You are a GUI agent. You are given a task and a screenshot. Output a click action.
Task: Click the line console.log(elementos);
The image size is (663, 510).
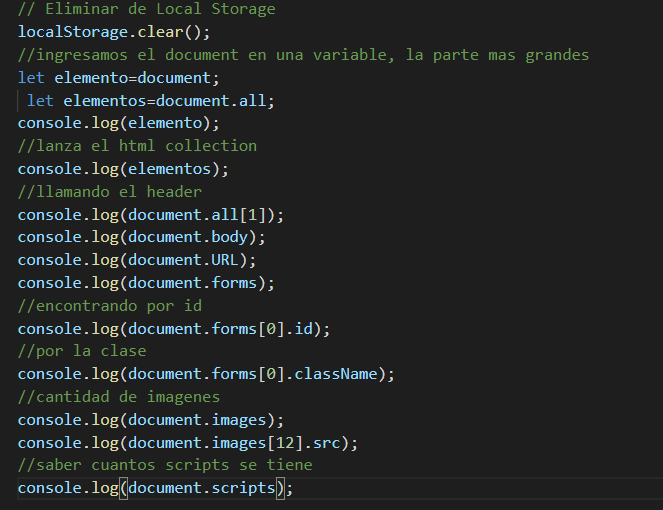[x=123, y=169]
